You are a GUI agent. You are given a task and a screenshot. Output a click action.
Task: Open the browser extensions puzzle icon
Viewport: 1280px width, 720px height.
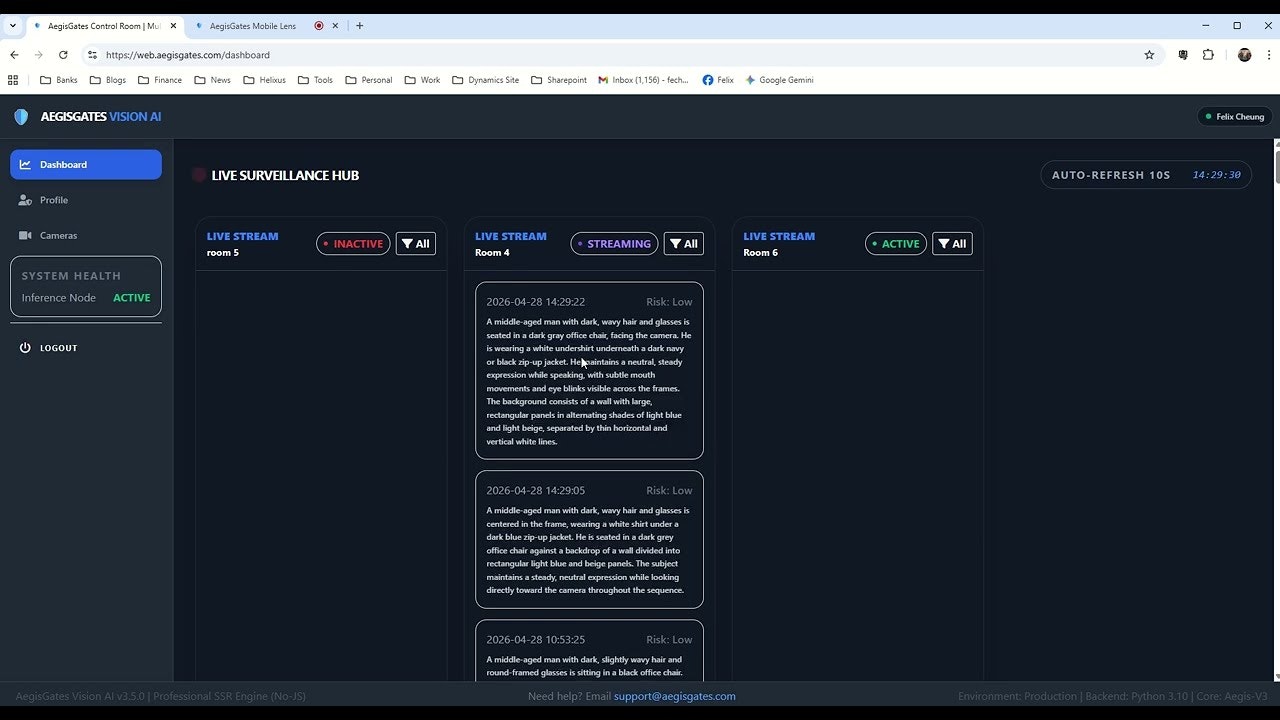(x=1209, y=55)
